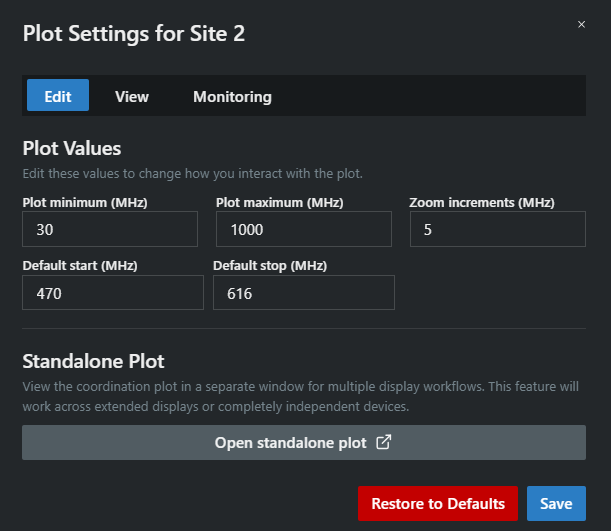611x531 pixels.
Task: Select the Default start field showing 470
Action: (x=112, y=293)
